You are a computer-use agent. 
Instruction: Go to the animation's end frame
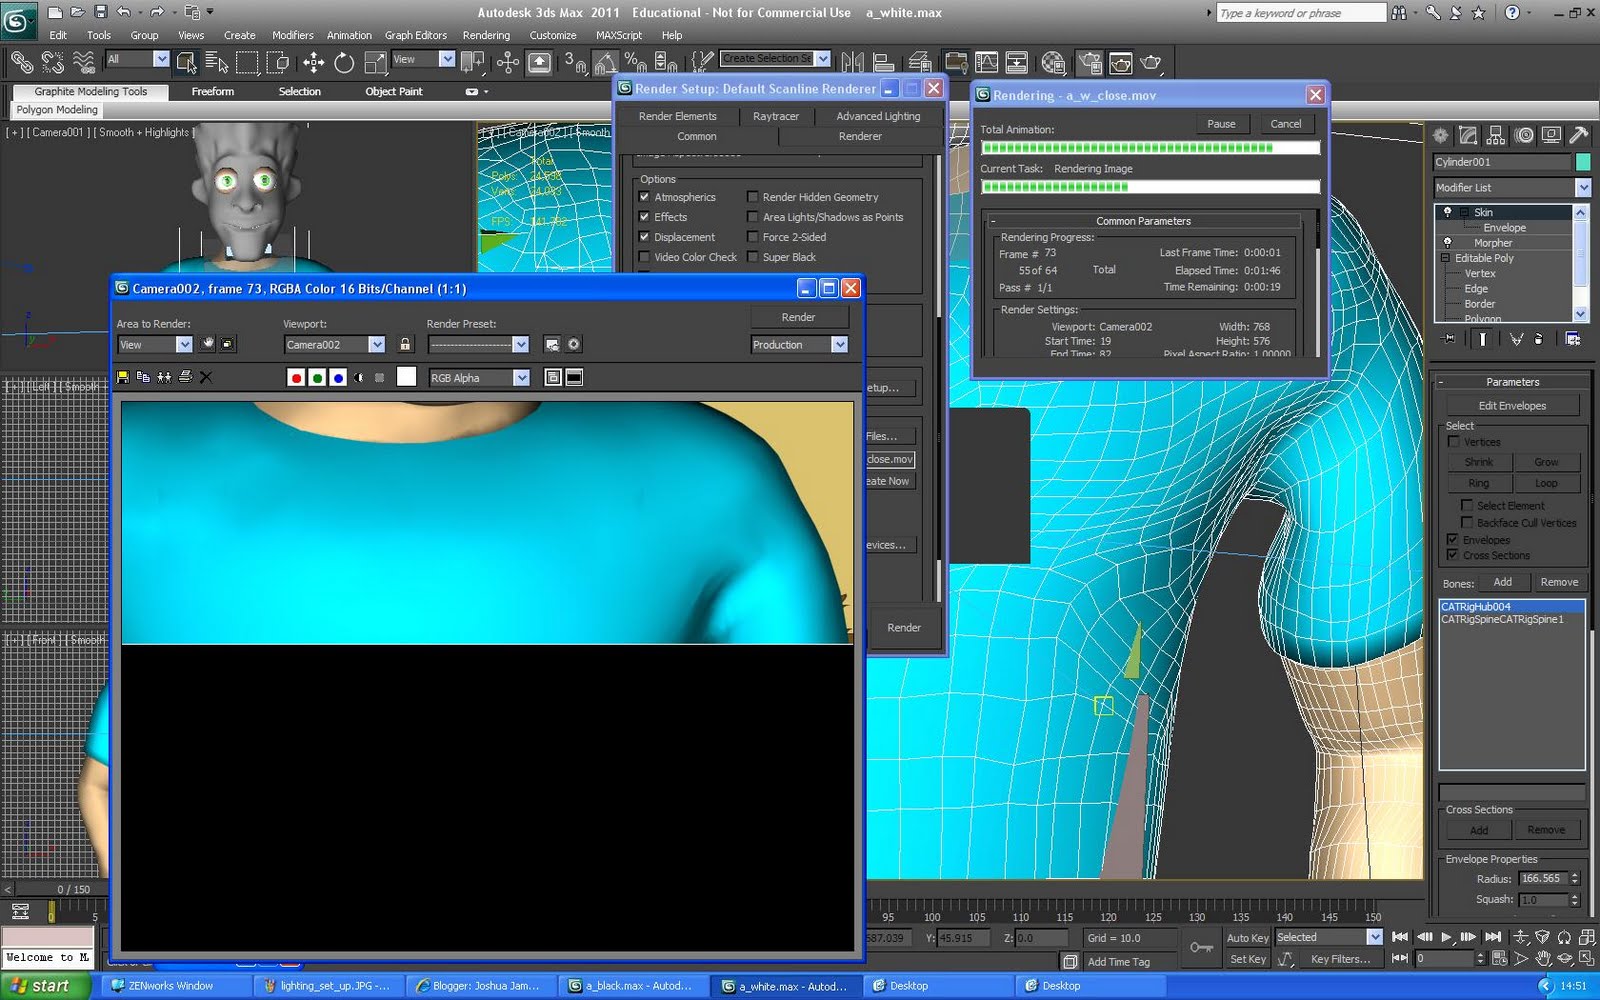1492,937
